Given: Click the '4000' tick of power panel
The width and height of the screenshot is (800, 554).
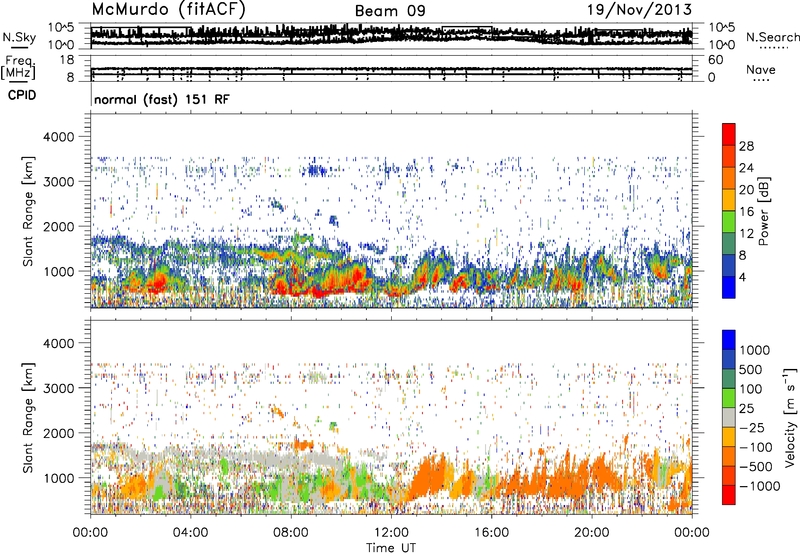Looking at the screenshot, I should tap(61, 137).
